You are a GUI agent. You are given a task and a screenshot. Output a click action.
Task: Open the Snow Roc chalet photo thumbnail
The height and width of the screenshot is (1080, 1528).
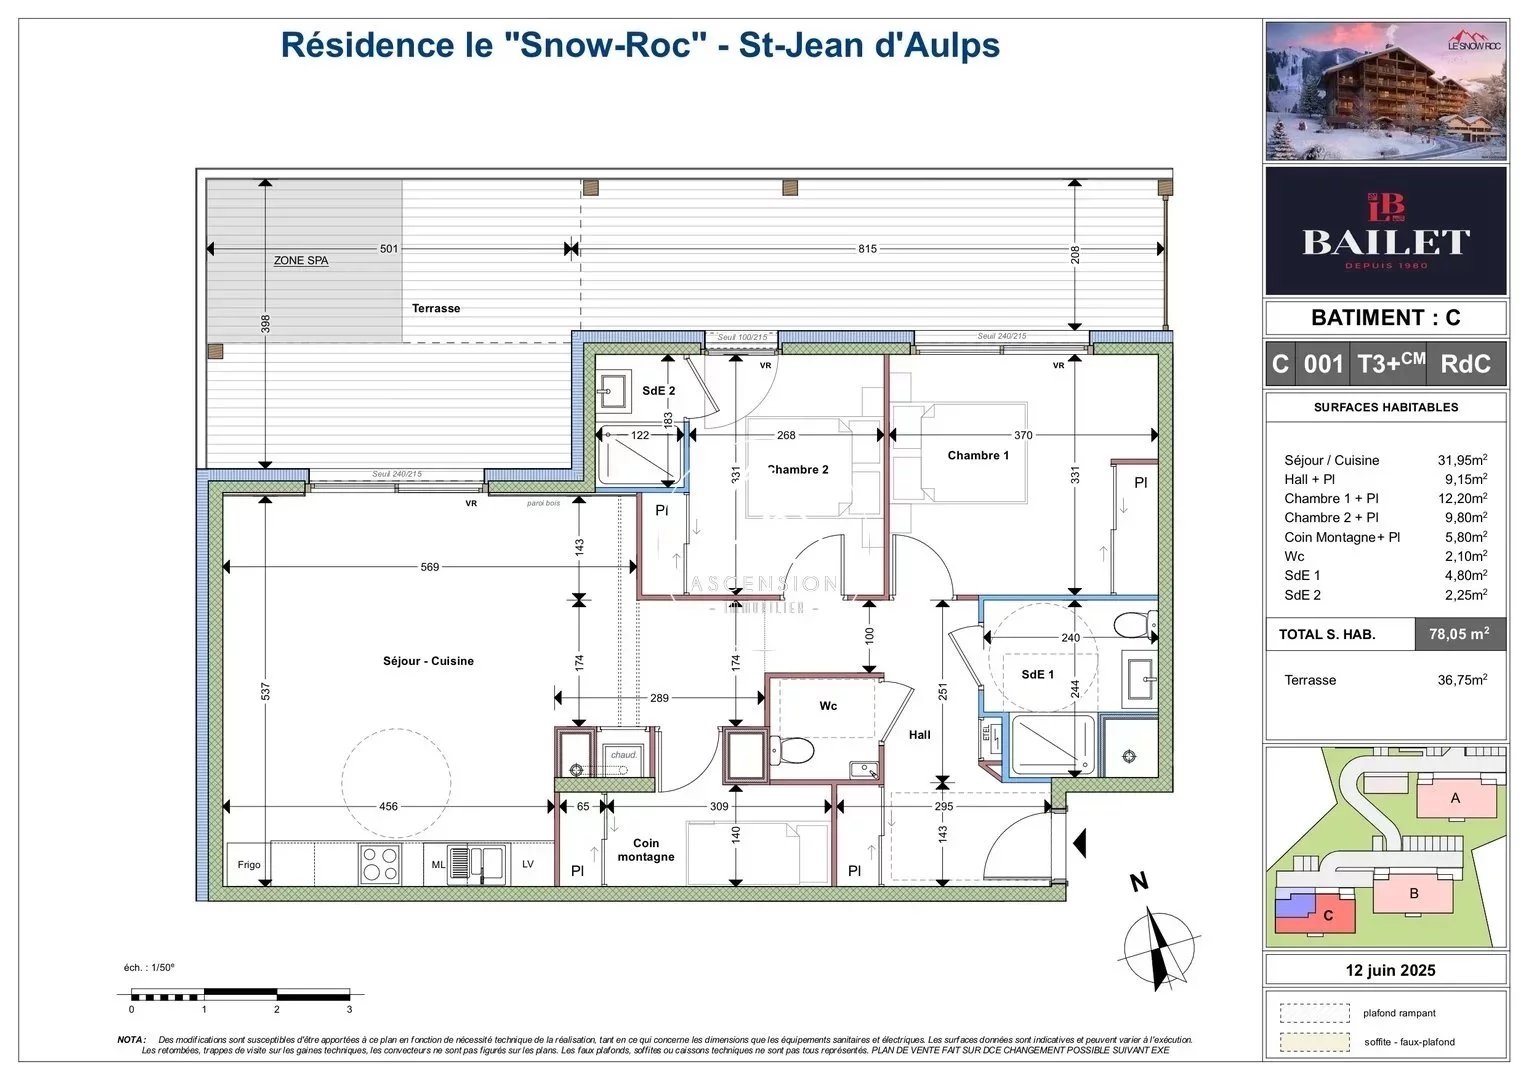[1386, 91]
